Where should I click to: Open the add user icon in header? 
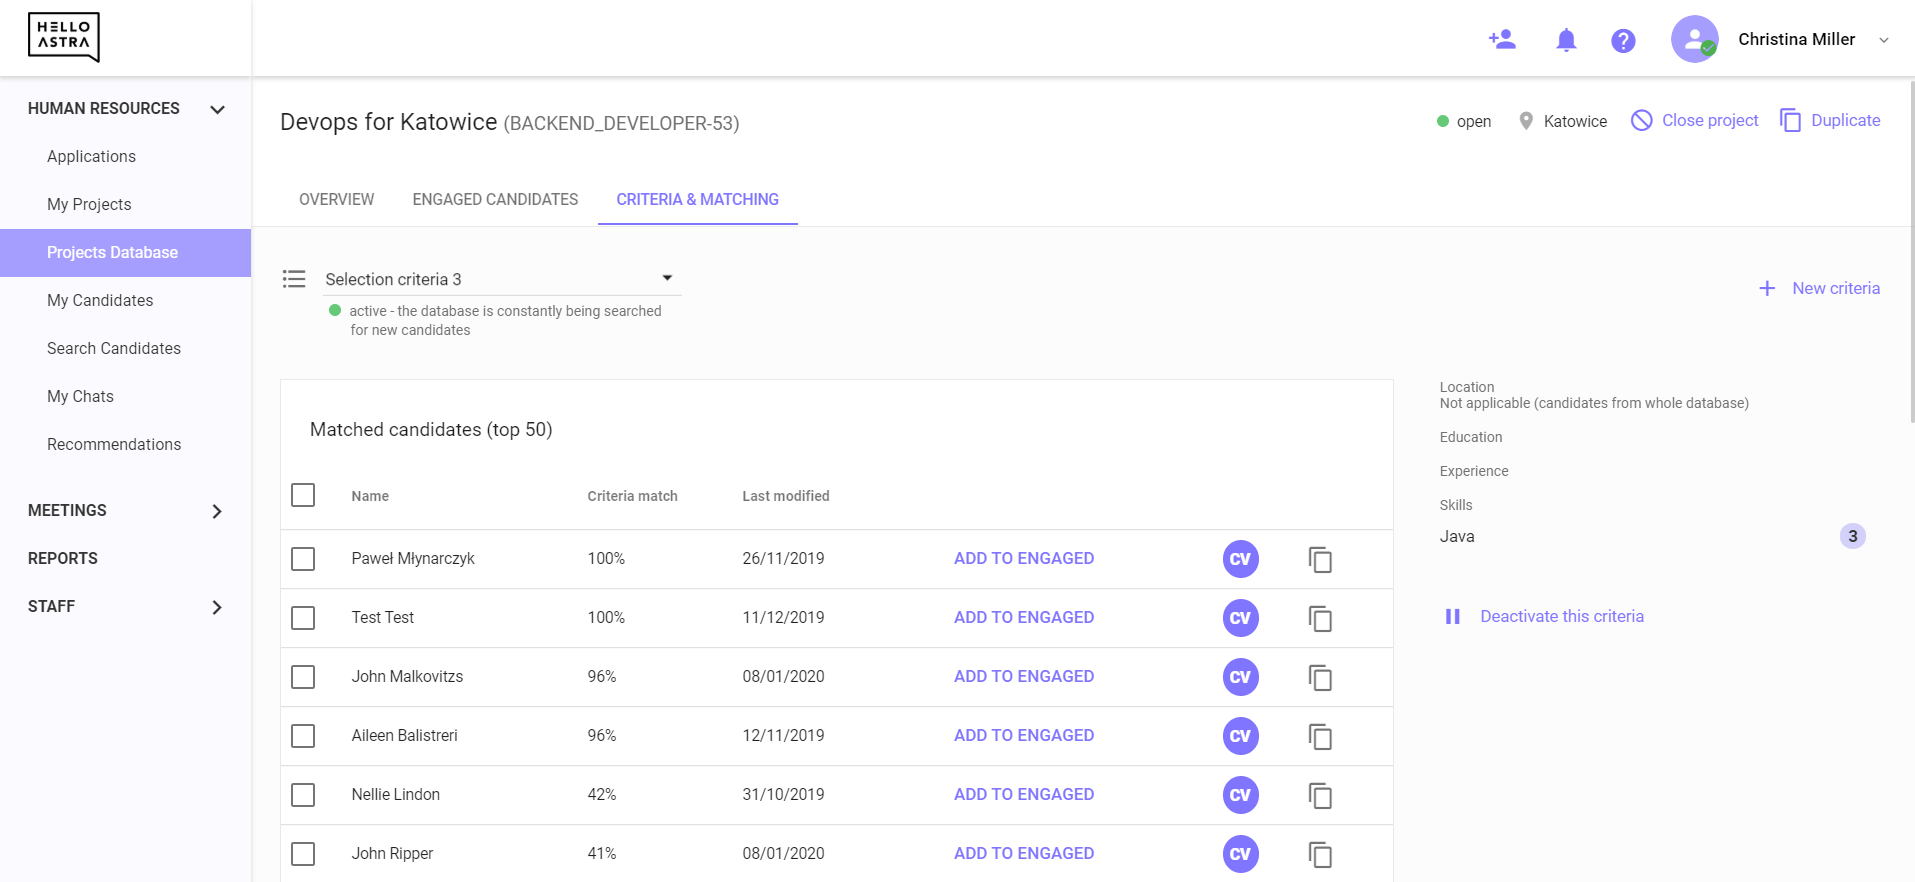[1502, 39]
